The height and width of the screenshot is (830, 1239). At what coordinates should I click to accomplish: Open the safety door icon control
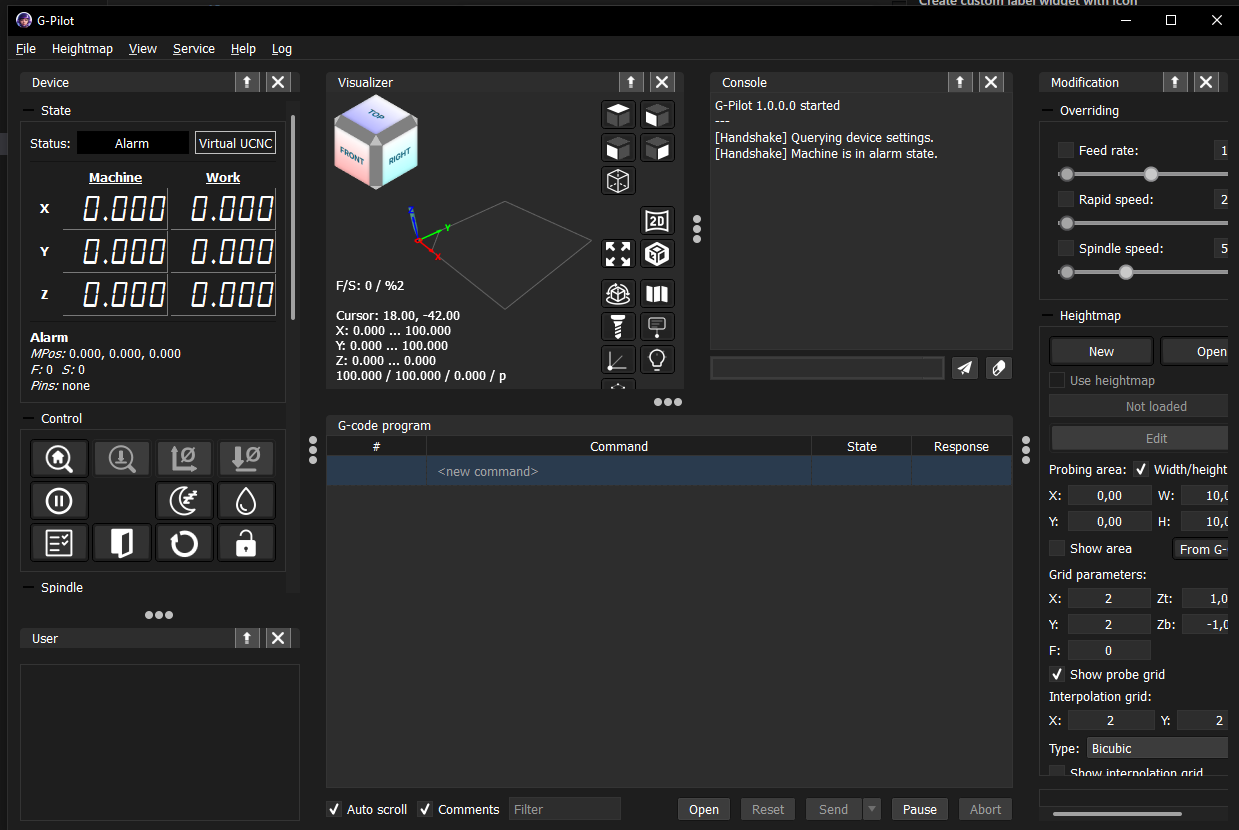pos(121,542)
